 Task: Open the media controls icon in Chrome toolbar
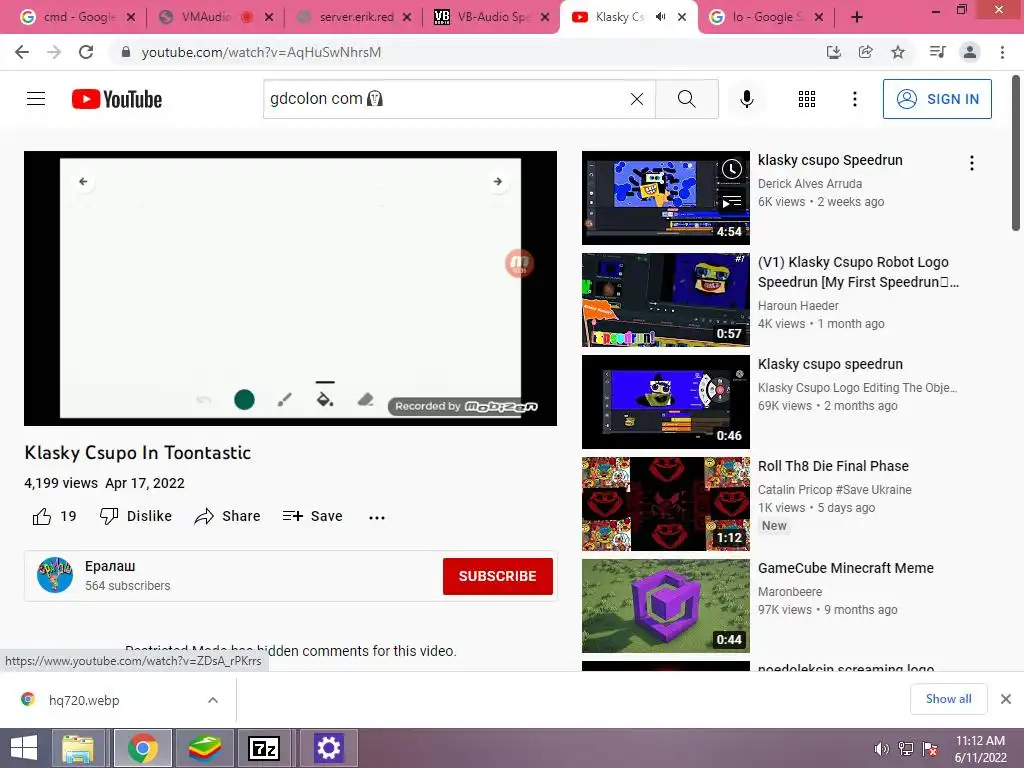[x=937, y=52]
